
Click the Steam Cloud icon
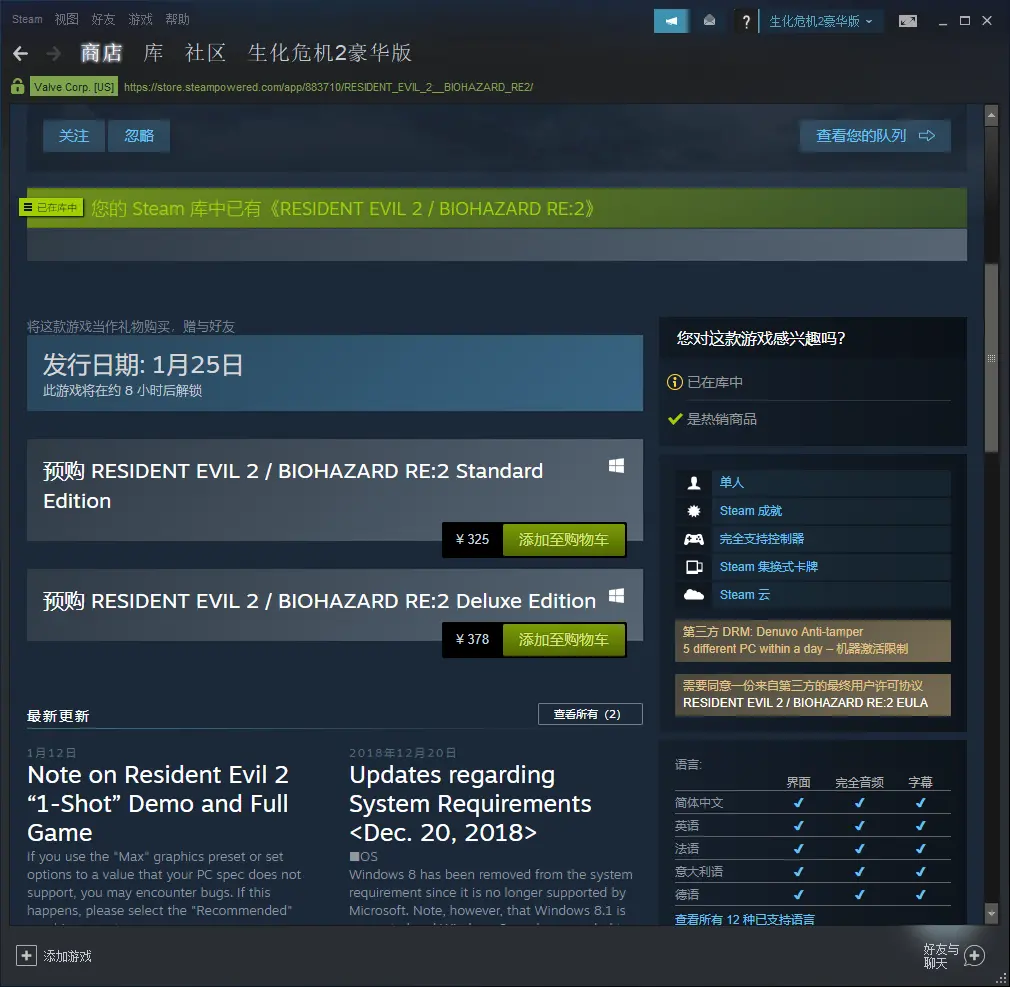pos(694,595)
